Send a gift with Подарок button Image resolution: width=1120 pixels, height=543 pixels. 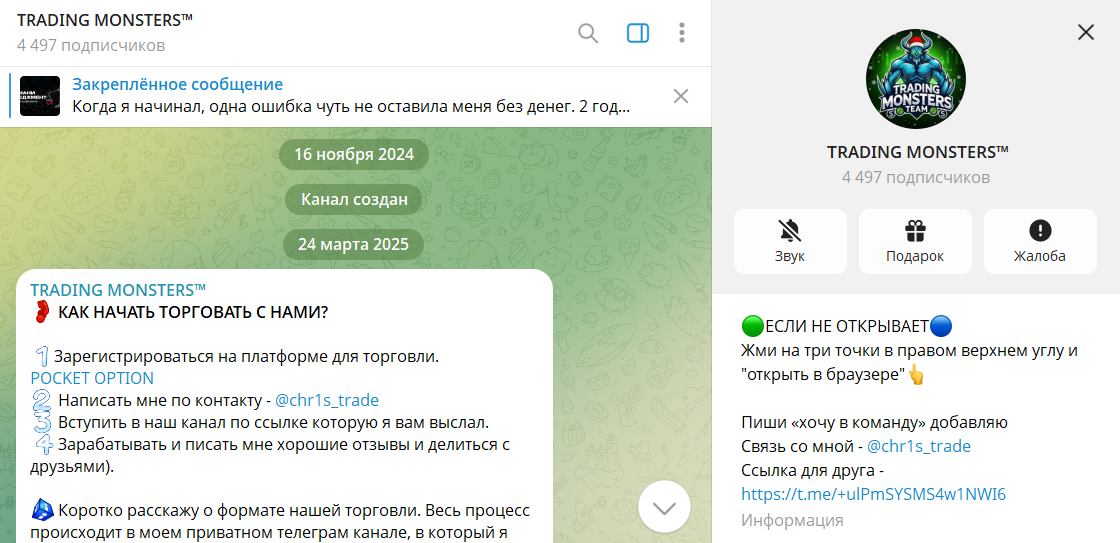pyautogui.click(x=915, y=241)
